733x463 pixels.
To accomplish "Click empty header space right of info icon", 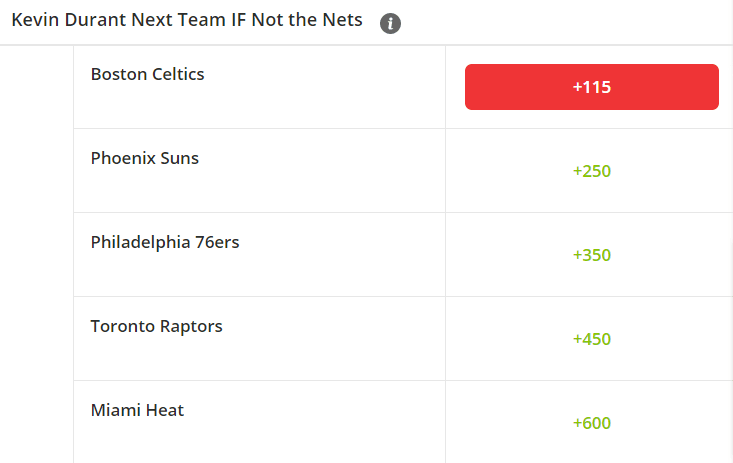I will [x=566, y=22].
